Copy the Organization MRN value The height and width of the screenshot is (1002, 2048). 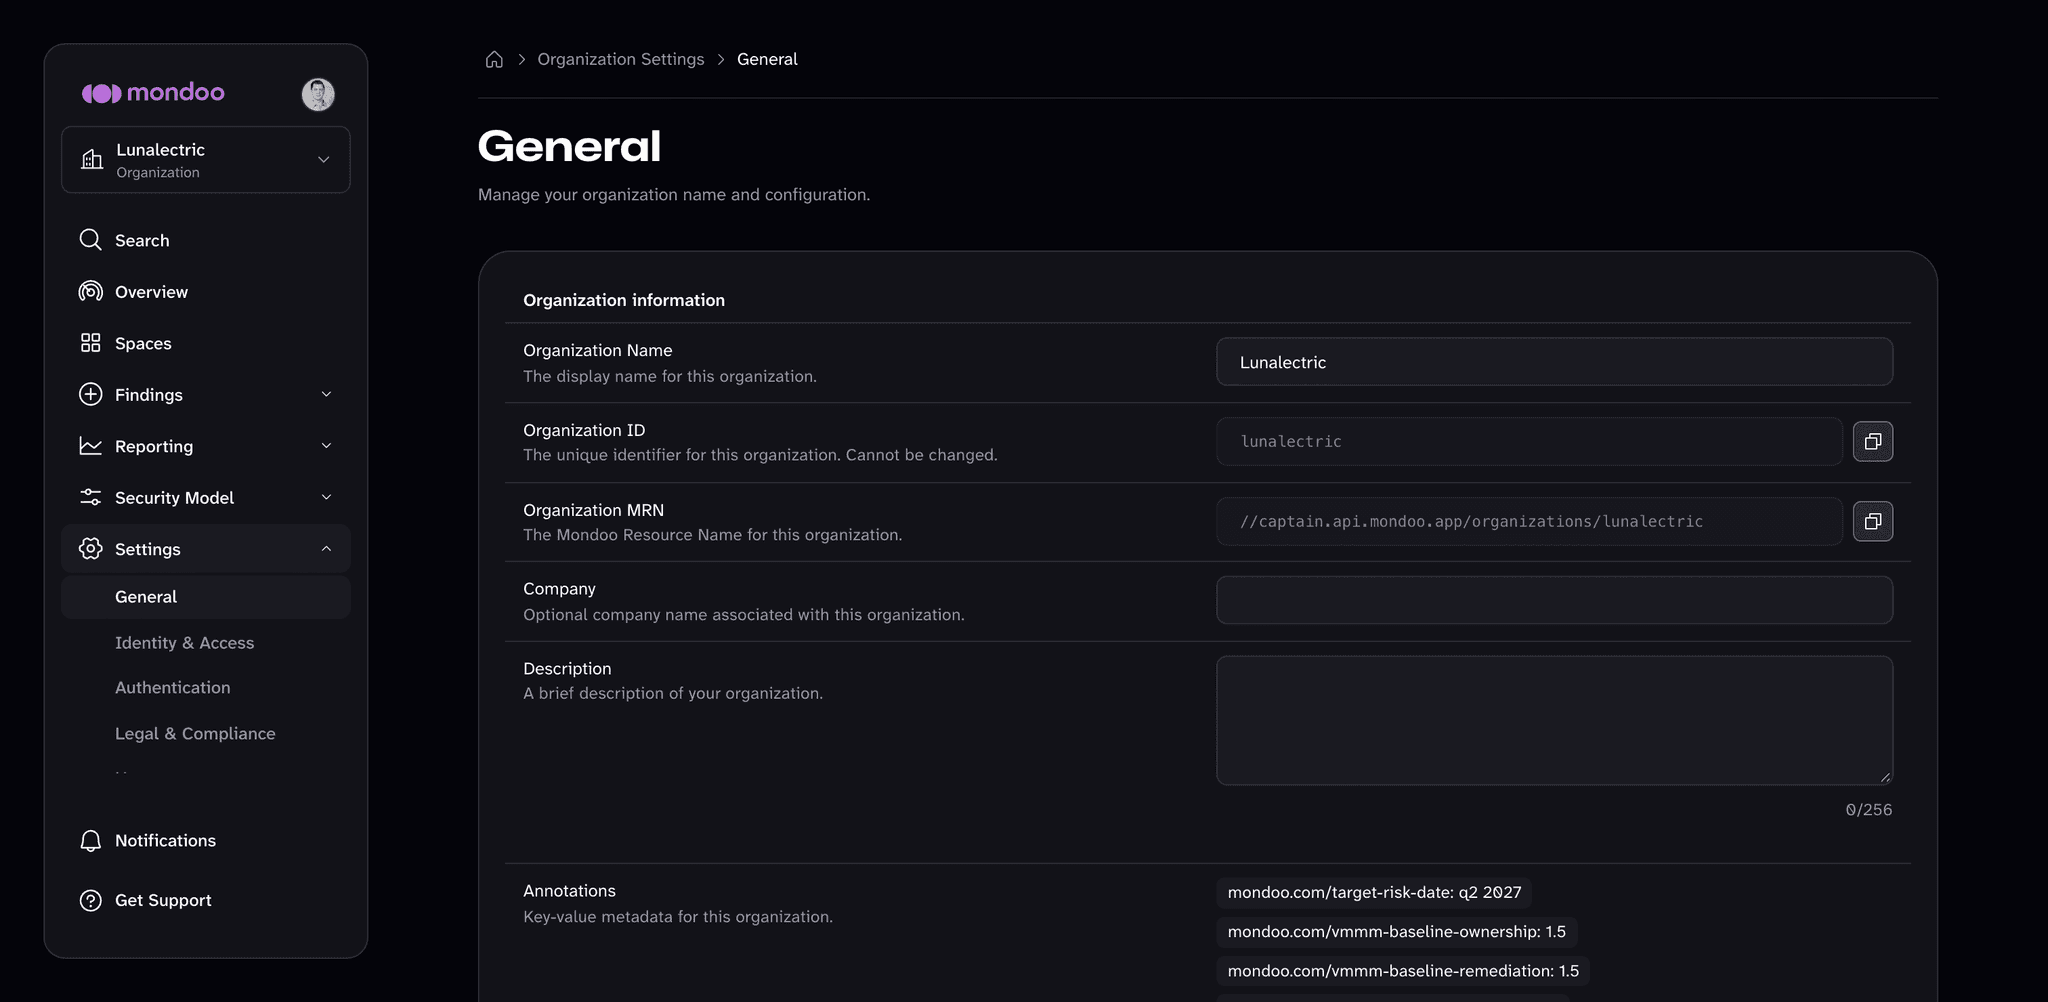click(1873, 521)
